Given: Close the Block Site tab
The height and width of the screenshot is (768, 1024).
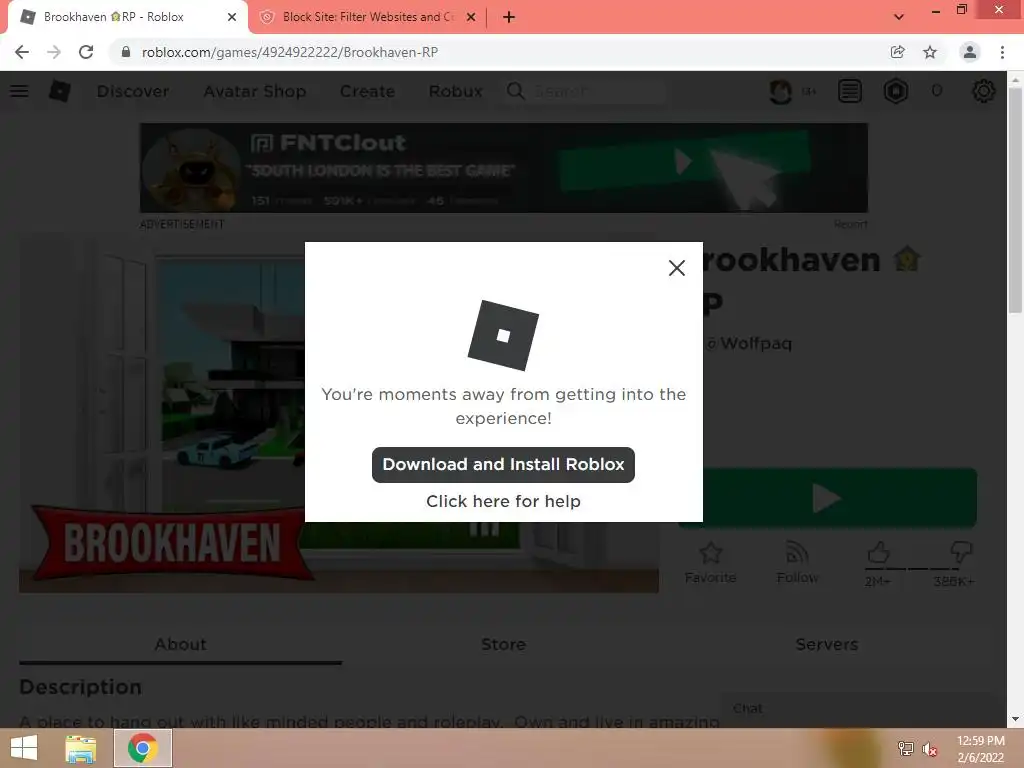Looking at the screenshot, I should pos(471,17).
